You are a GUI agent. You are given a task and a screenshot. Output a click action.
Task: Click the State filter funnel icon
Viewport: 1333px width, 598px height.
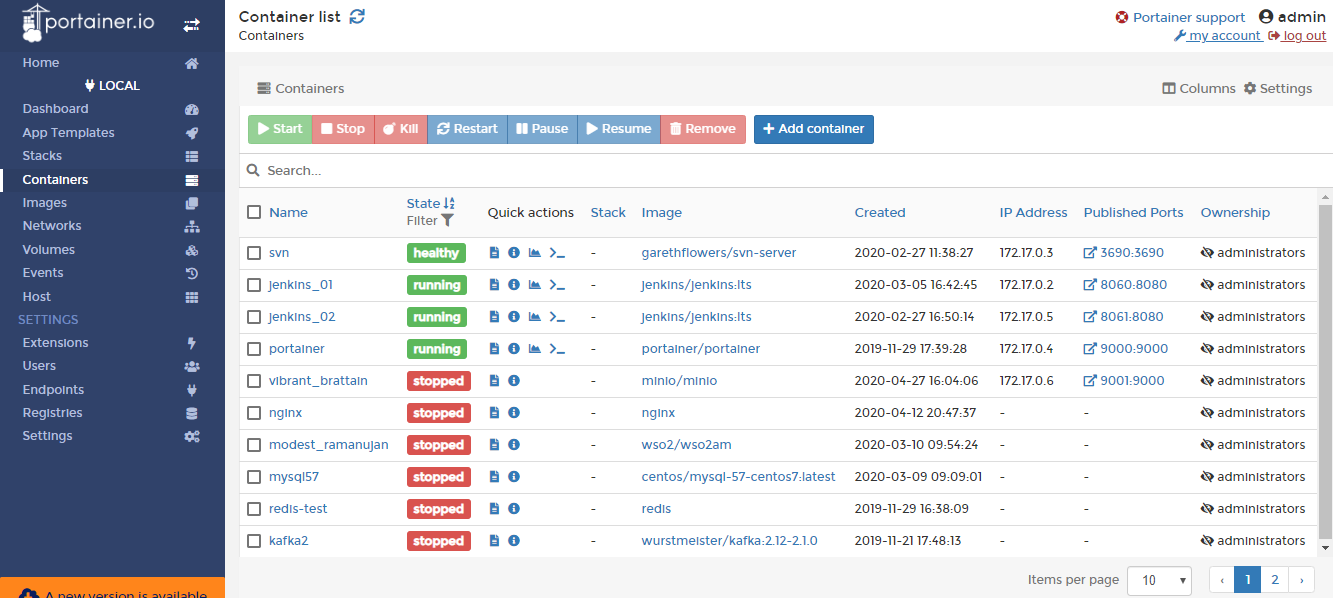point(447,221)
